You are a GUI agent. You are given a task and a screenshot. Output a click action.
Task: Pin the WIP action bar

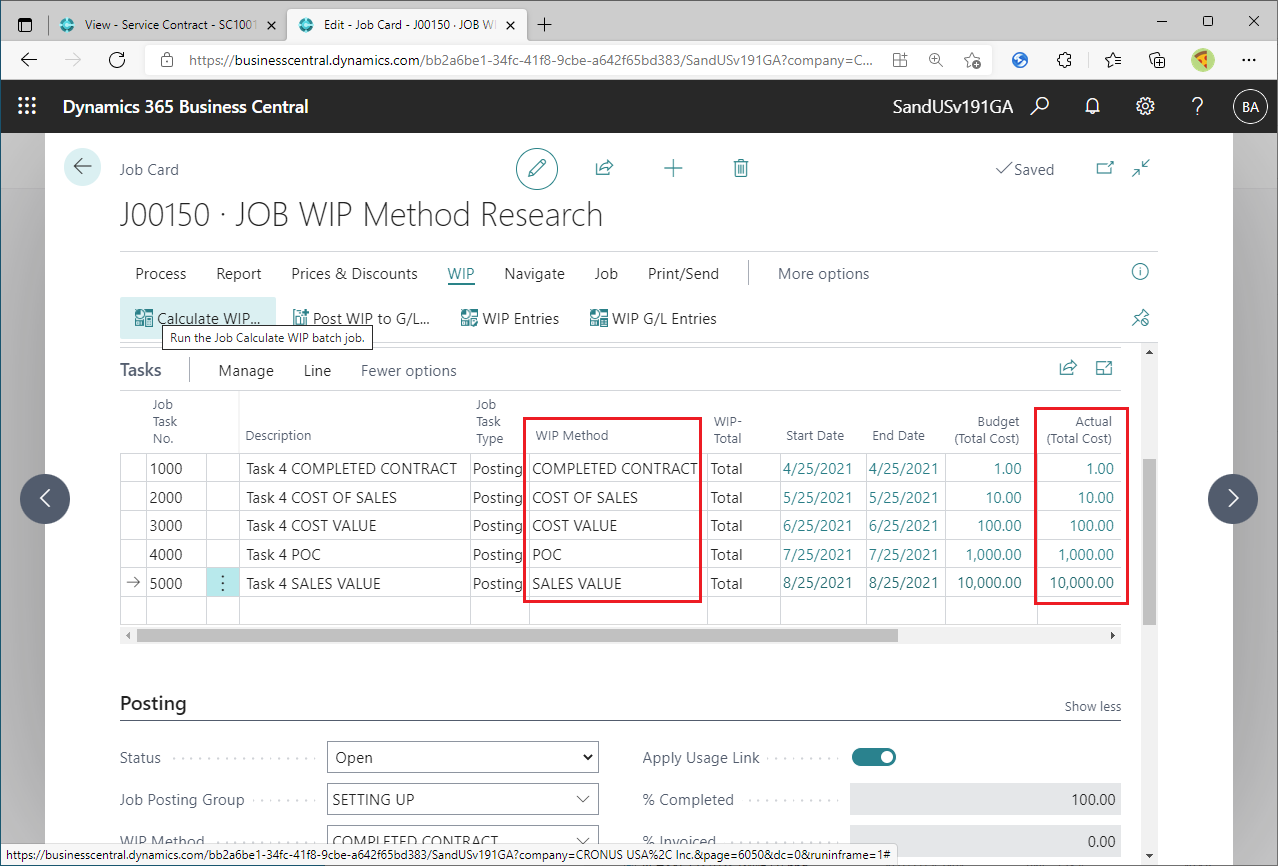coord(1140,317)
